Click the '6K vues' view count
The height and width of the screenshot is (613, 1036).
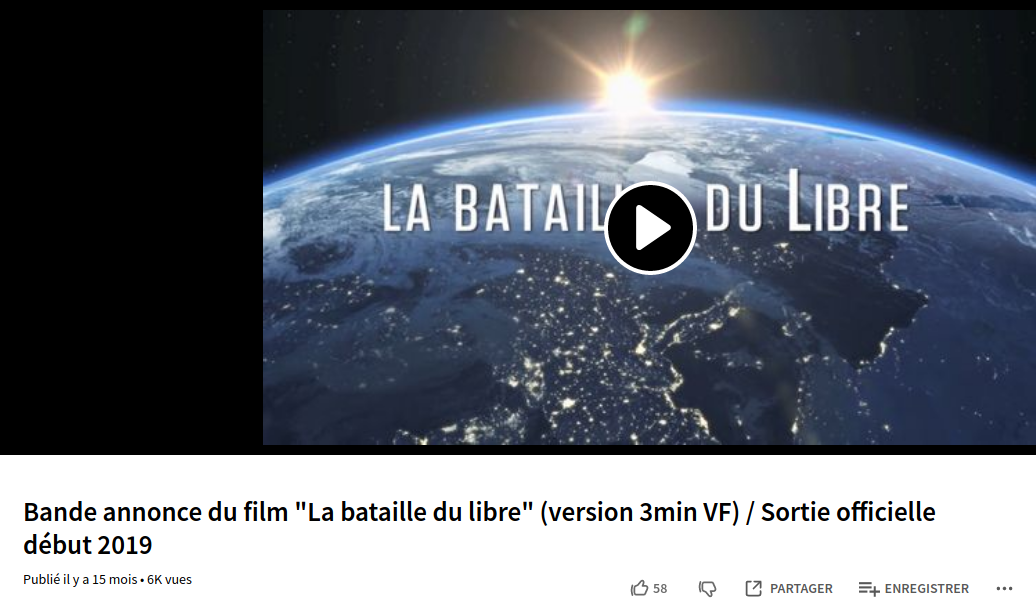tap(169, 579)
